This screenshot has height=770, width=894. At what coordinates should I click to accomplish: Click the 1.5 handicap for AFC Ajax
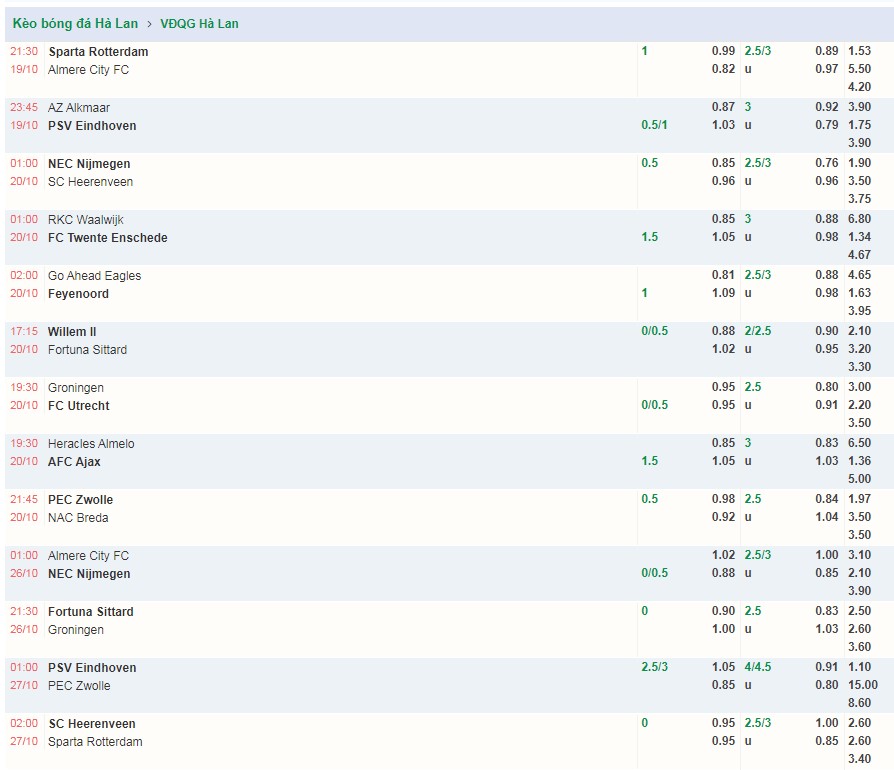click(649, 461)
